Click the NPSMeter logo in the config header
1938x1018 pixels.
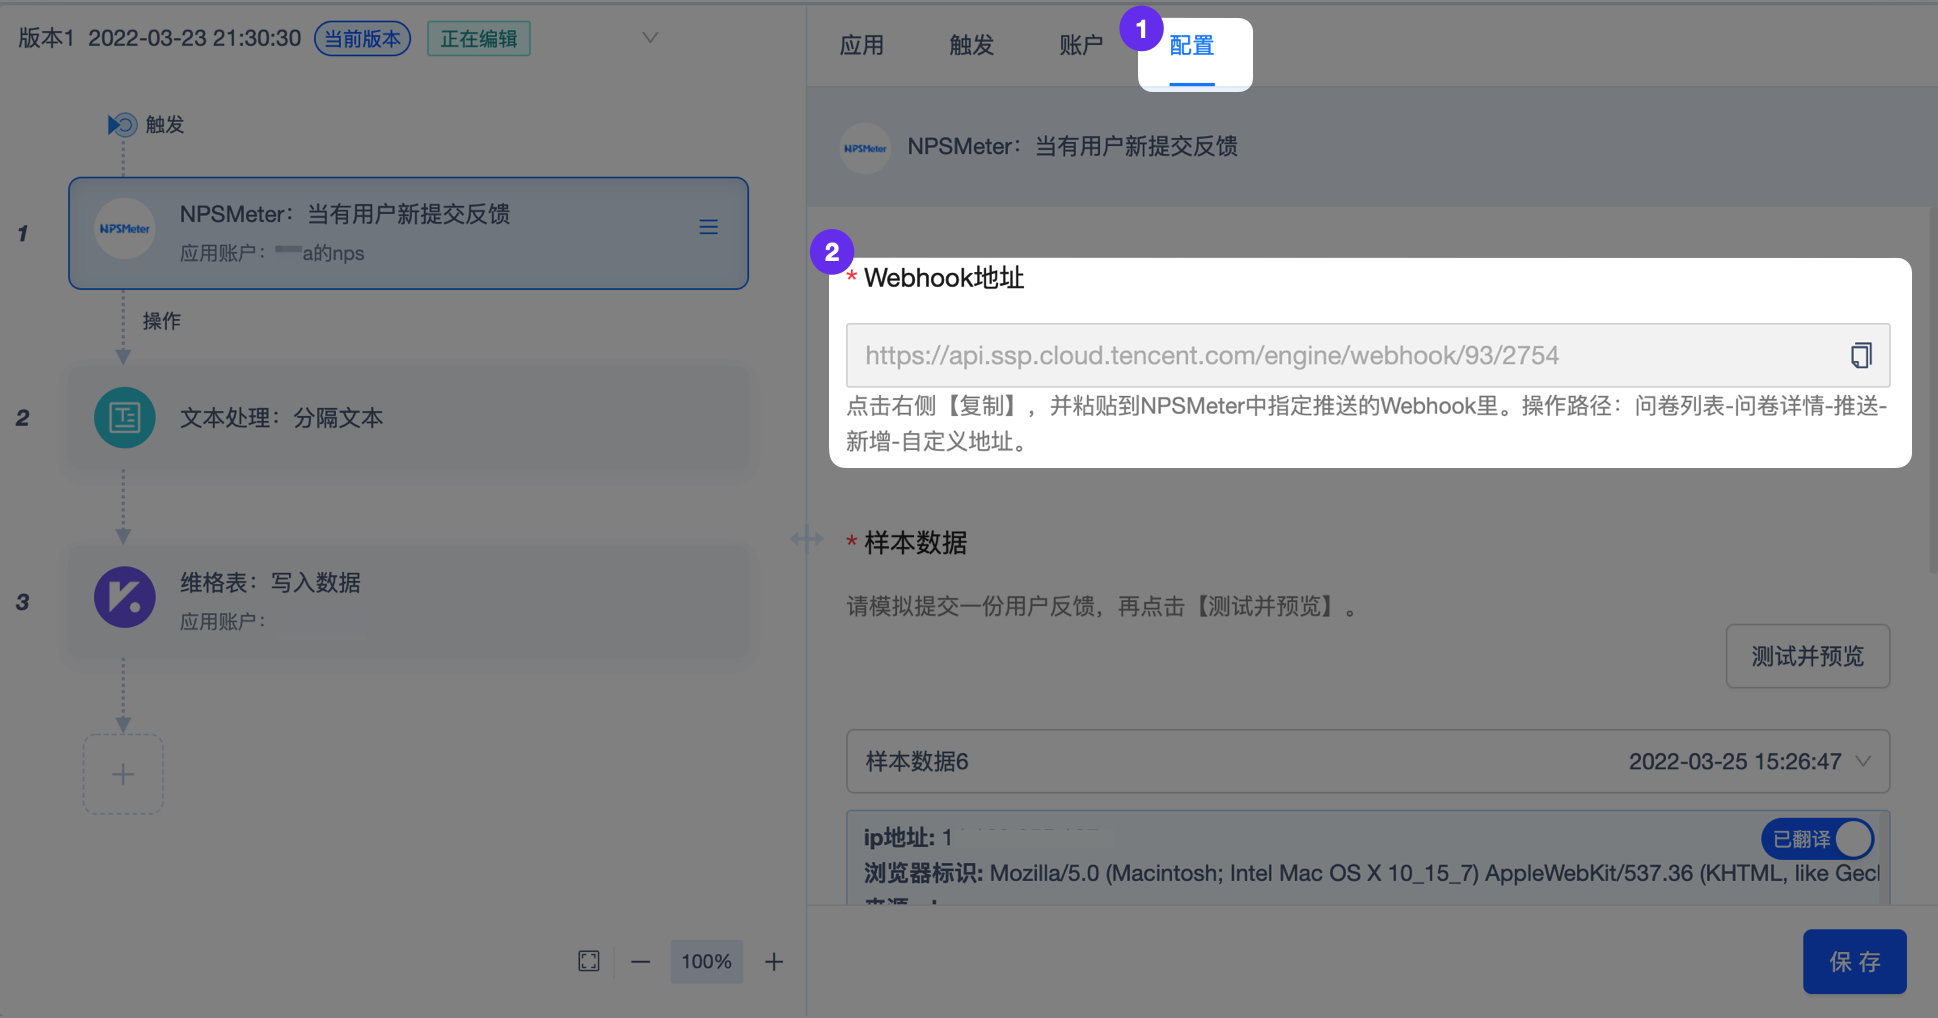[x=866, y=148]
